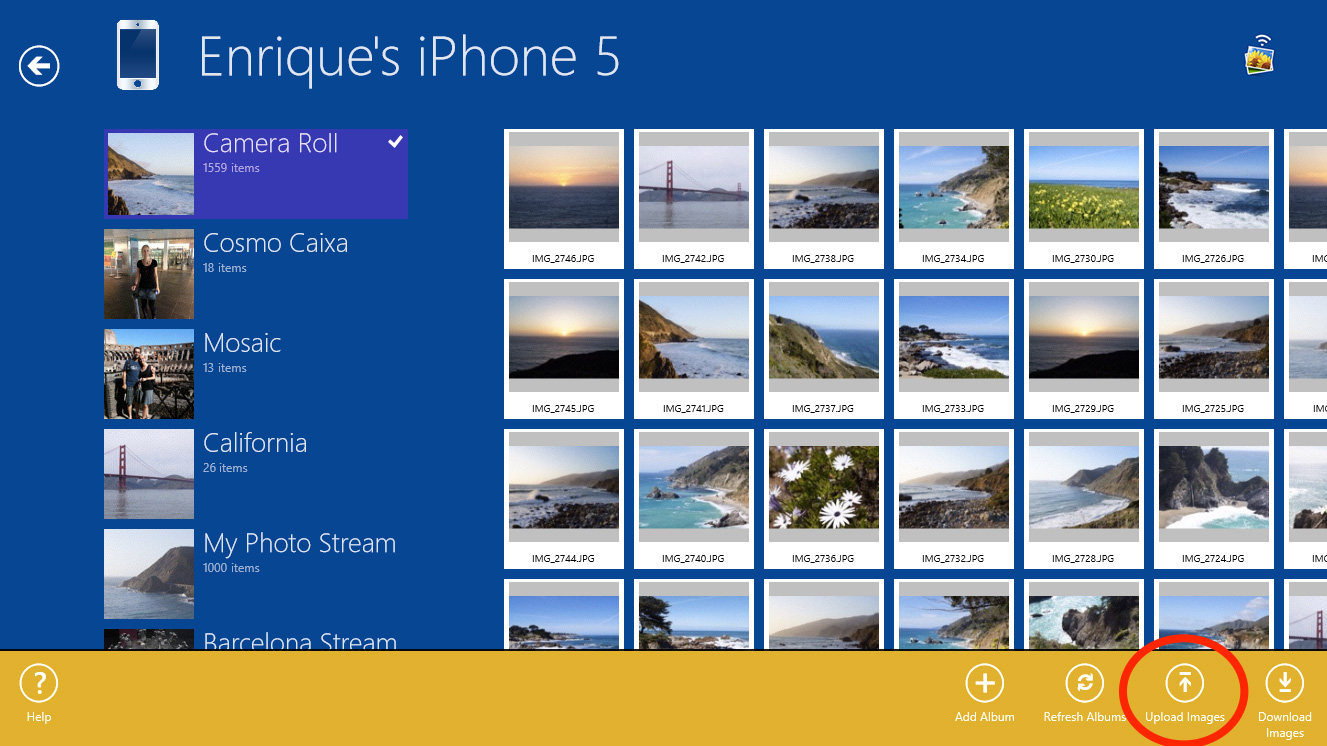Screen dimensions: 1327x746
Task: Select photo IMG_2740.JPG
Action: pos(694,499)
